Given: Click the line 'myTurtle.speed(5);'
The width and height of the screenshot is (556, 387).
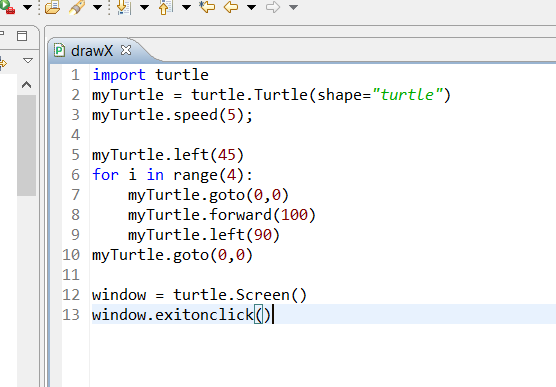Looking at the screenshot, I should (x=172, y=115).
